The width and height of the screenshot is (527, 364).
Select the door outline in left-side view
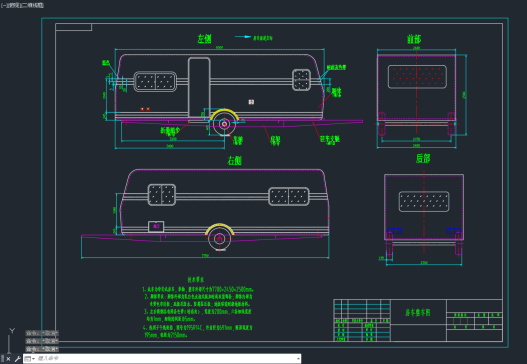(199, 88)
